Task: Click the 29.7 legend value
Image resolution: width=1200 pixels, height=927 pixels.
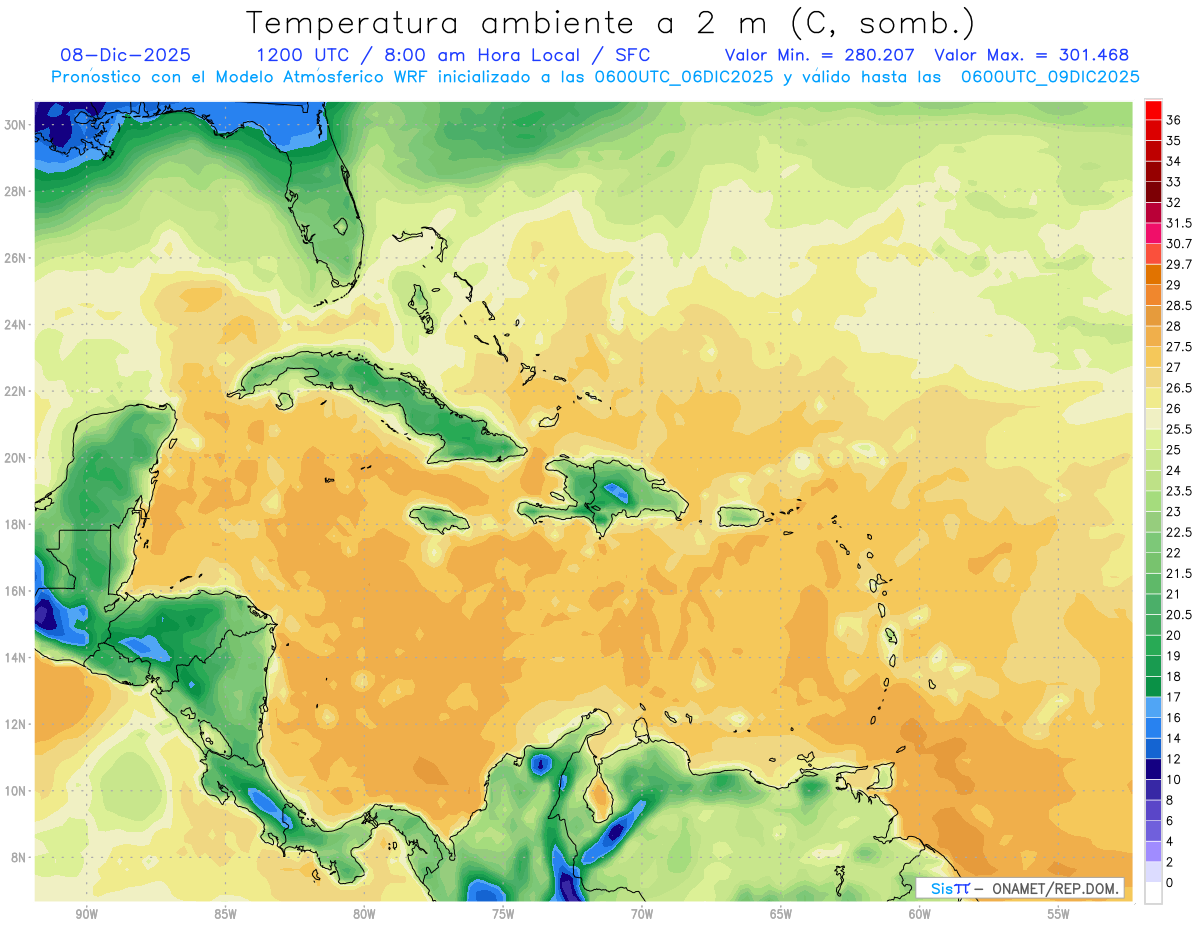Action: pos(1180,264)
